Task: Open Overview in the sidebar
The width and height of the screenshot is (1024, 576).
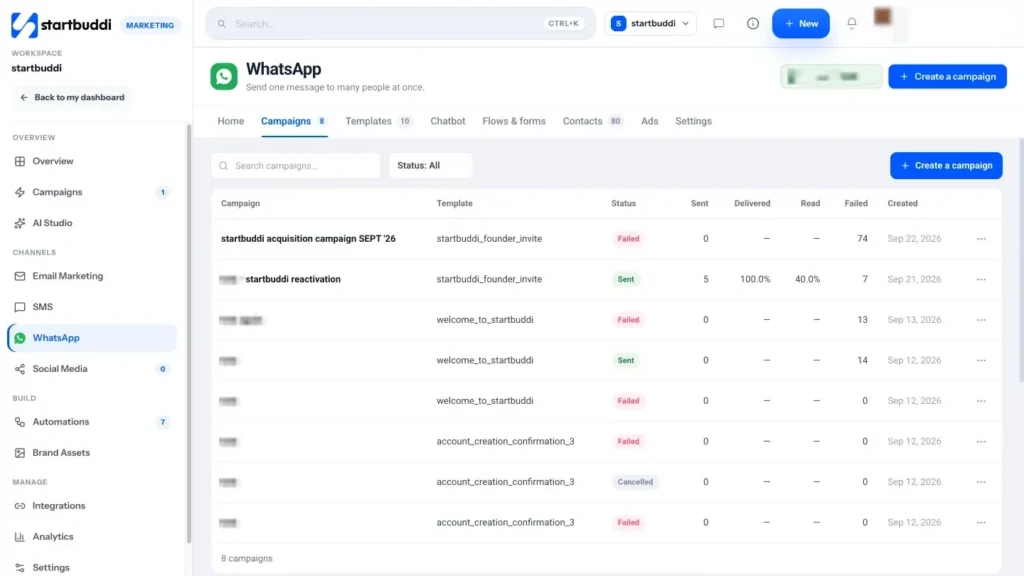Action: pos(92,161)
